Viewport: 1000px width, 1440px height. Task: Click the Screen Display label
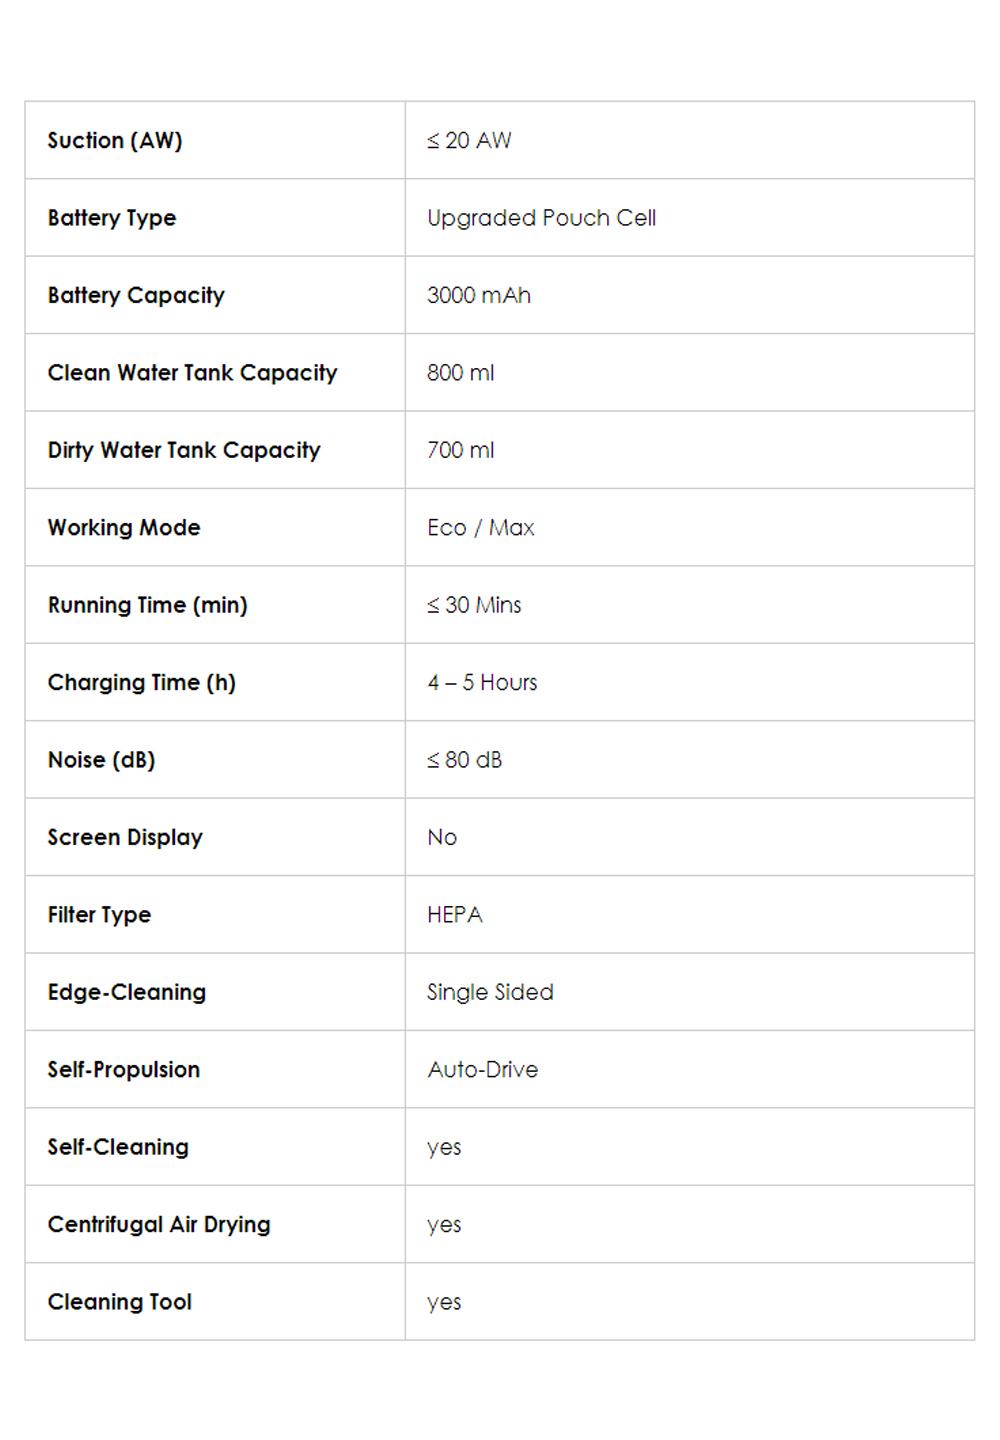125,838
